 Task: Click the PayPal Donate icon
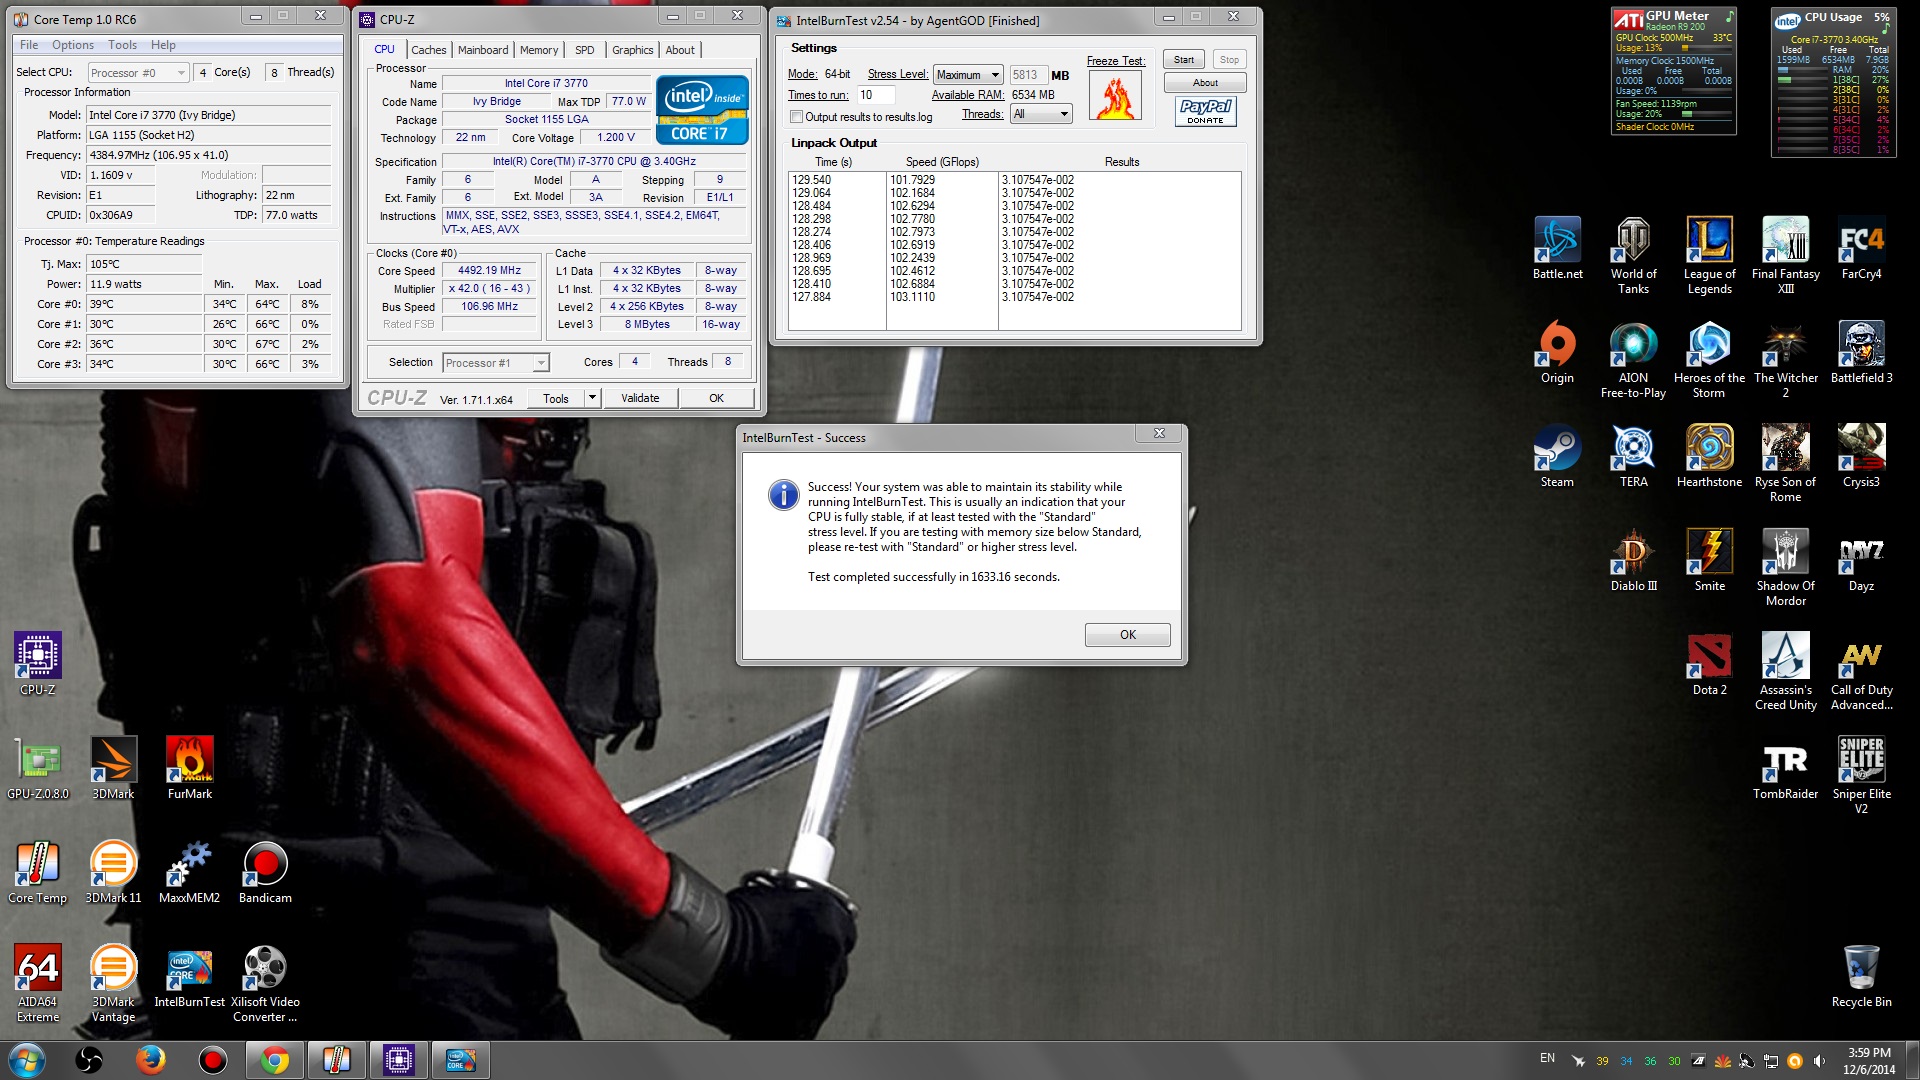[x=1205, y=110]
